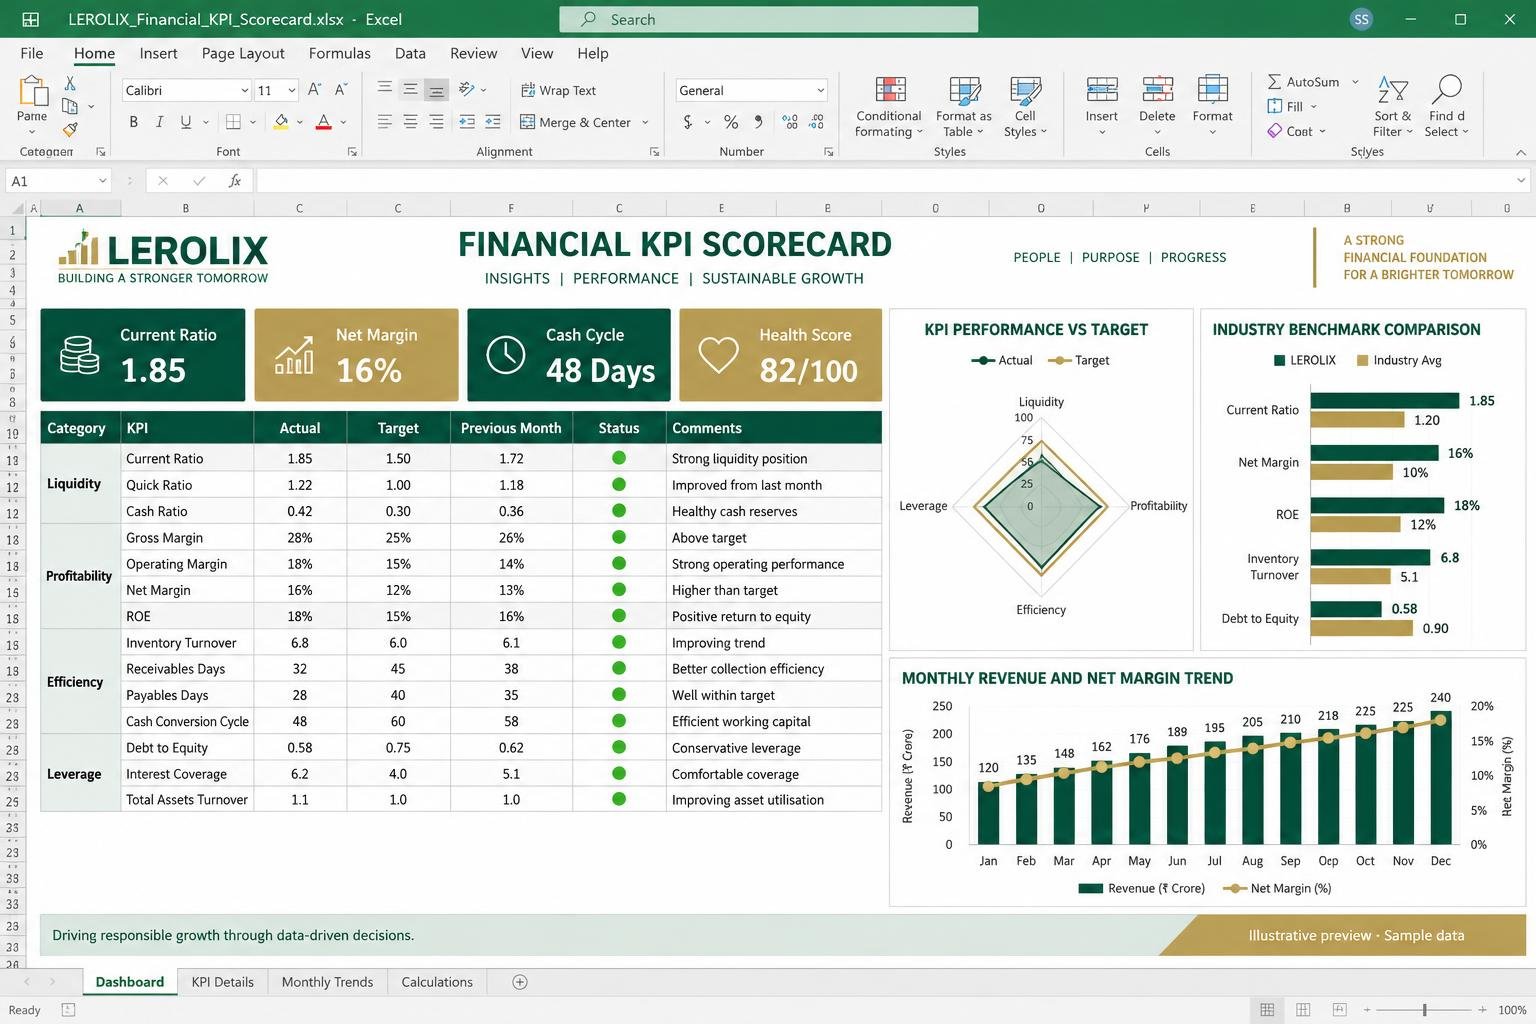Viewport: 1536px width, 1024px height.
Task: Click the Format Painter brush icon
Action: 70,129
